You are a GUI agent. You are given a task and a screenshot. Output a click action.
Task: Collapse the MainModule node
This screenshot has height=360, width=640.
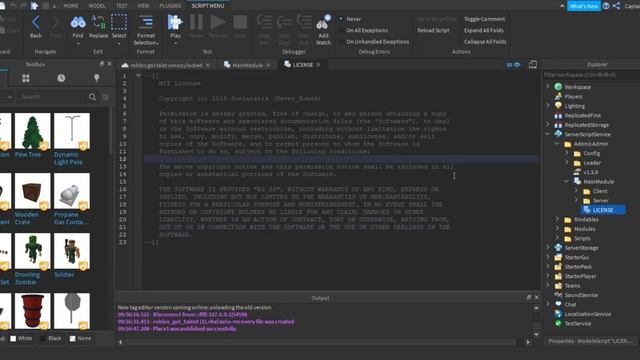tap(567, 181)
